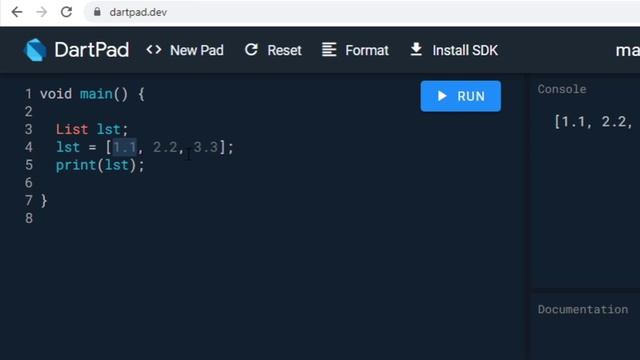Image resolution: width=640 pixels, height=360 pixels.
Task: Click the closing brace on line 7
Action: coord(44,201)
